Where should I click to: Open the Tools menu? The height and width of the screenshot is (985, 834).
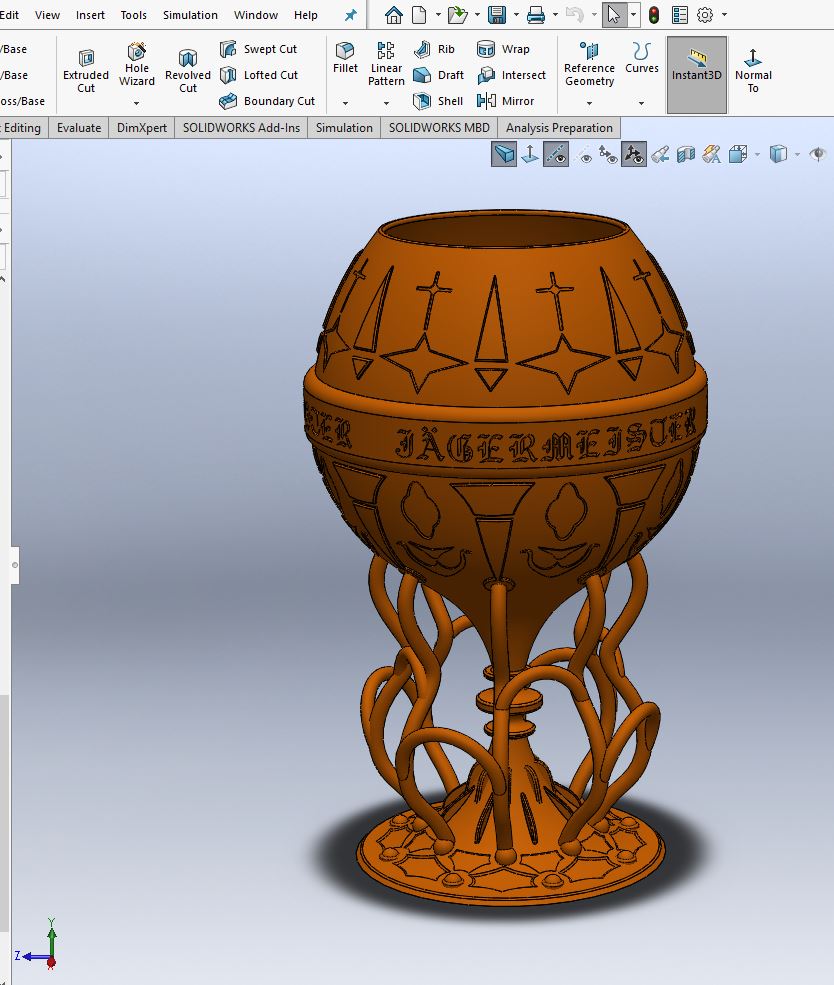coord(133,14)
